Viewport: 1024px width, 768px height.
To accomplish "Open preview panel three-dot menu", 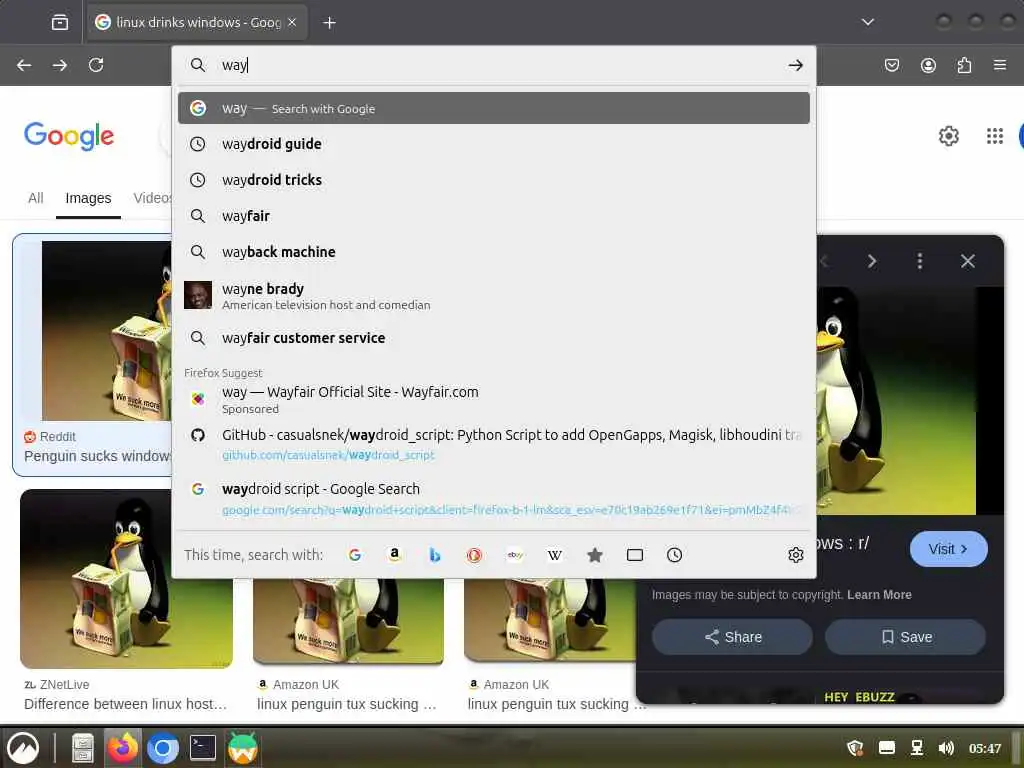I will [920, 261].
